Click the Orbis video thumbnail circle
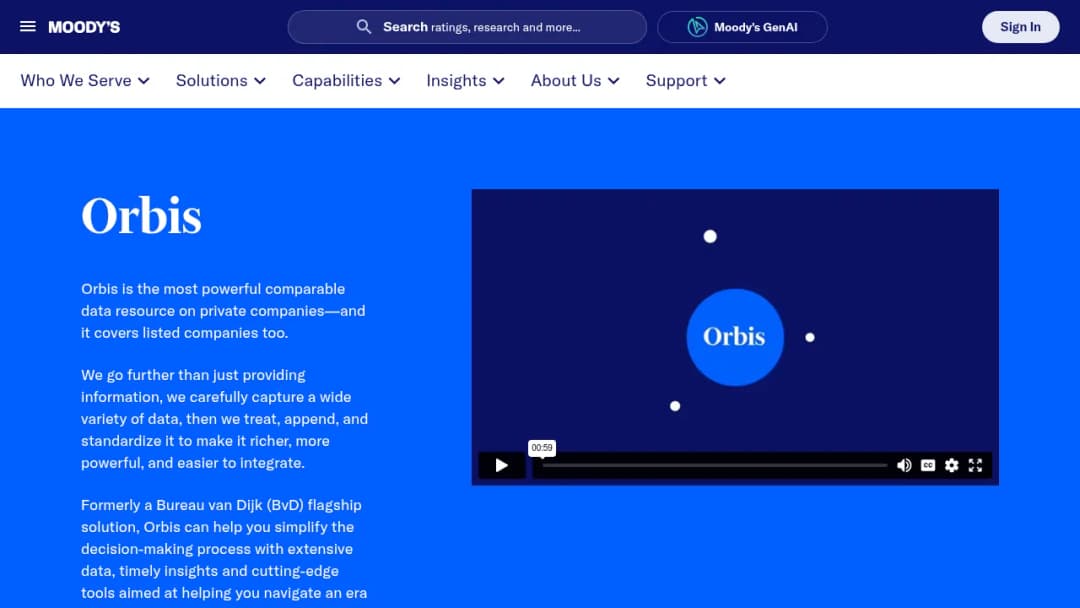Image resolution: width=1080 pixels, height=608 pixels. tap(735, 337)
